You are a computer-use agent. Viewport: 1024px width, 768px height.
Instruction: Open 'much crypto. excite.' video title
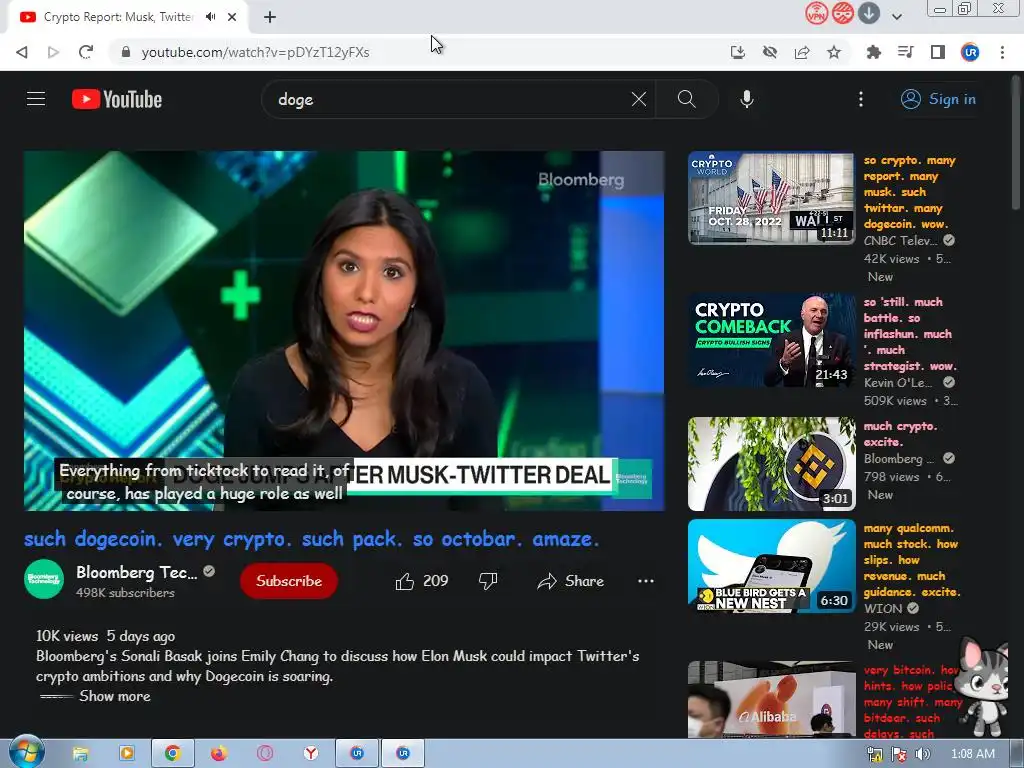pos(900,434)
